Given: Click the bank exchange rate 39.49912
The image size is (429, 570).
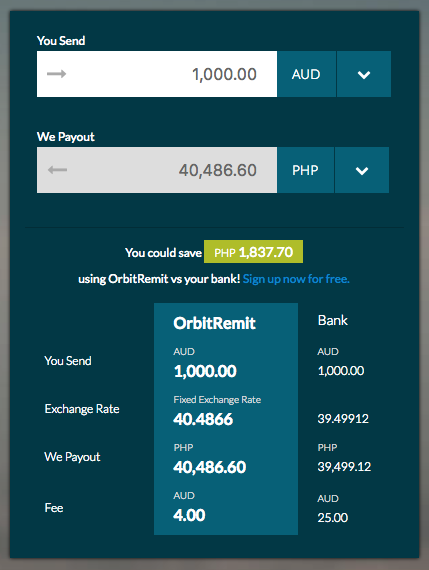Looking at the screenshot, I should [x=343, y=418].
